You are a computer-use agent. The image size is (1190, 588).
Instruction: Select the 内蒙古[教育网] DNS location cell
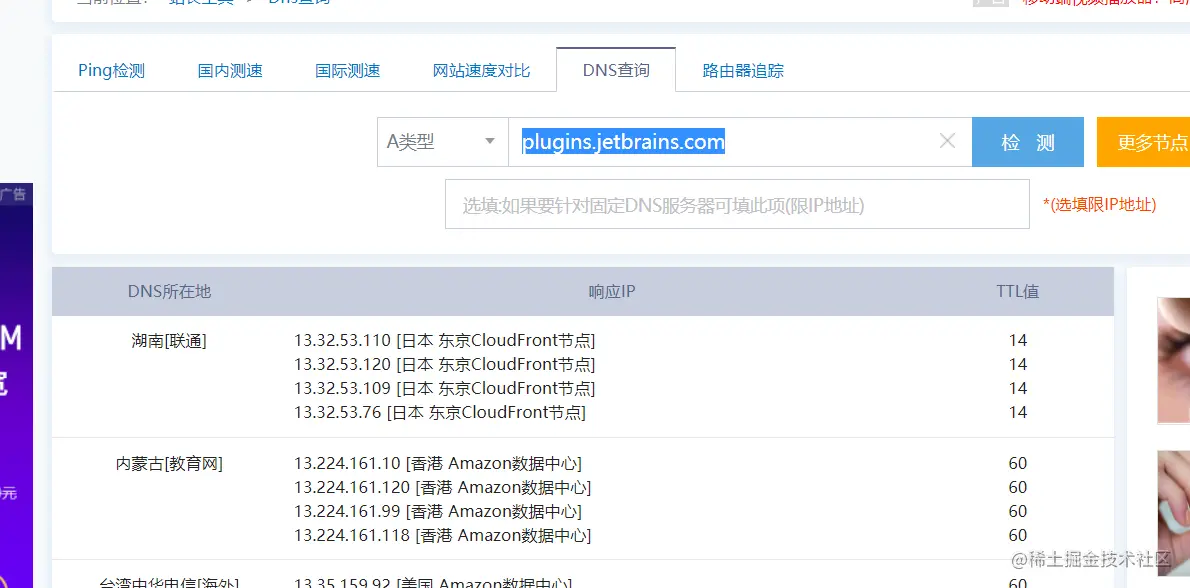[169, 464]
